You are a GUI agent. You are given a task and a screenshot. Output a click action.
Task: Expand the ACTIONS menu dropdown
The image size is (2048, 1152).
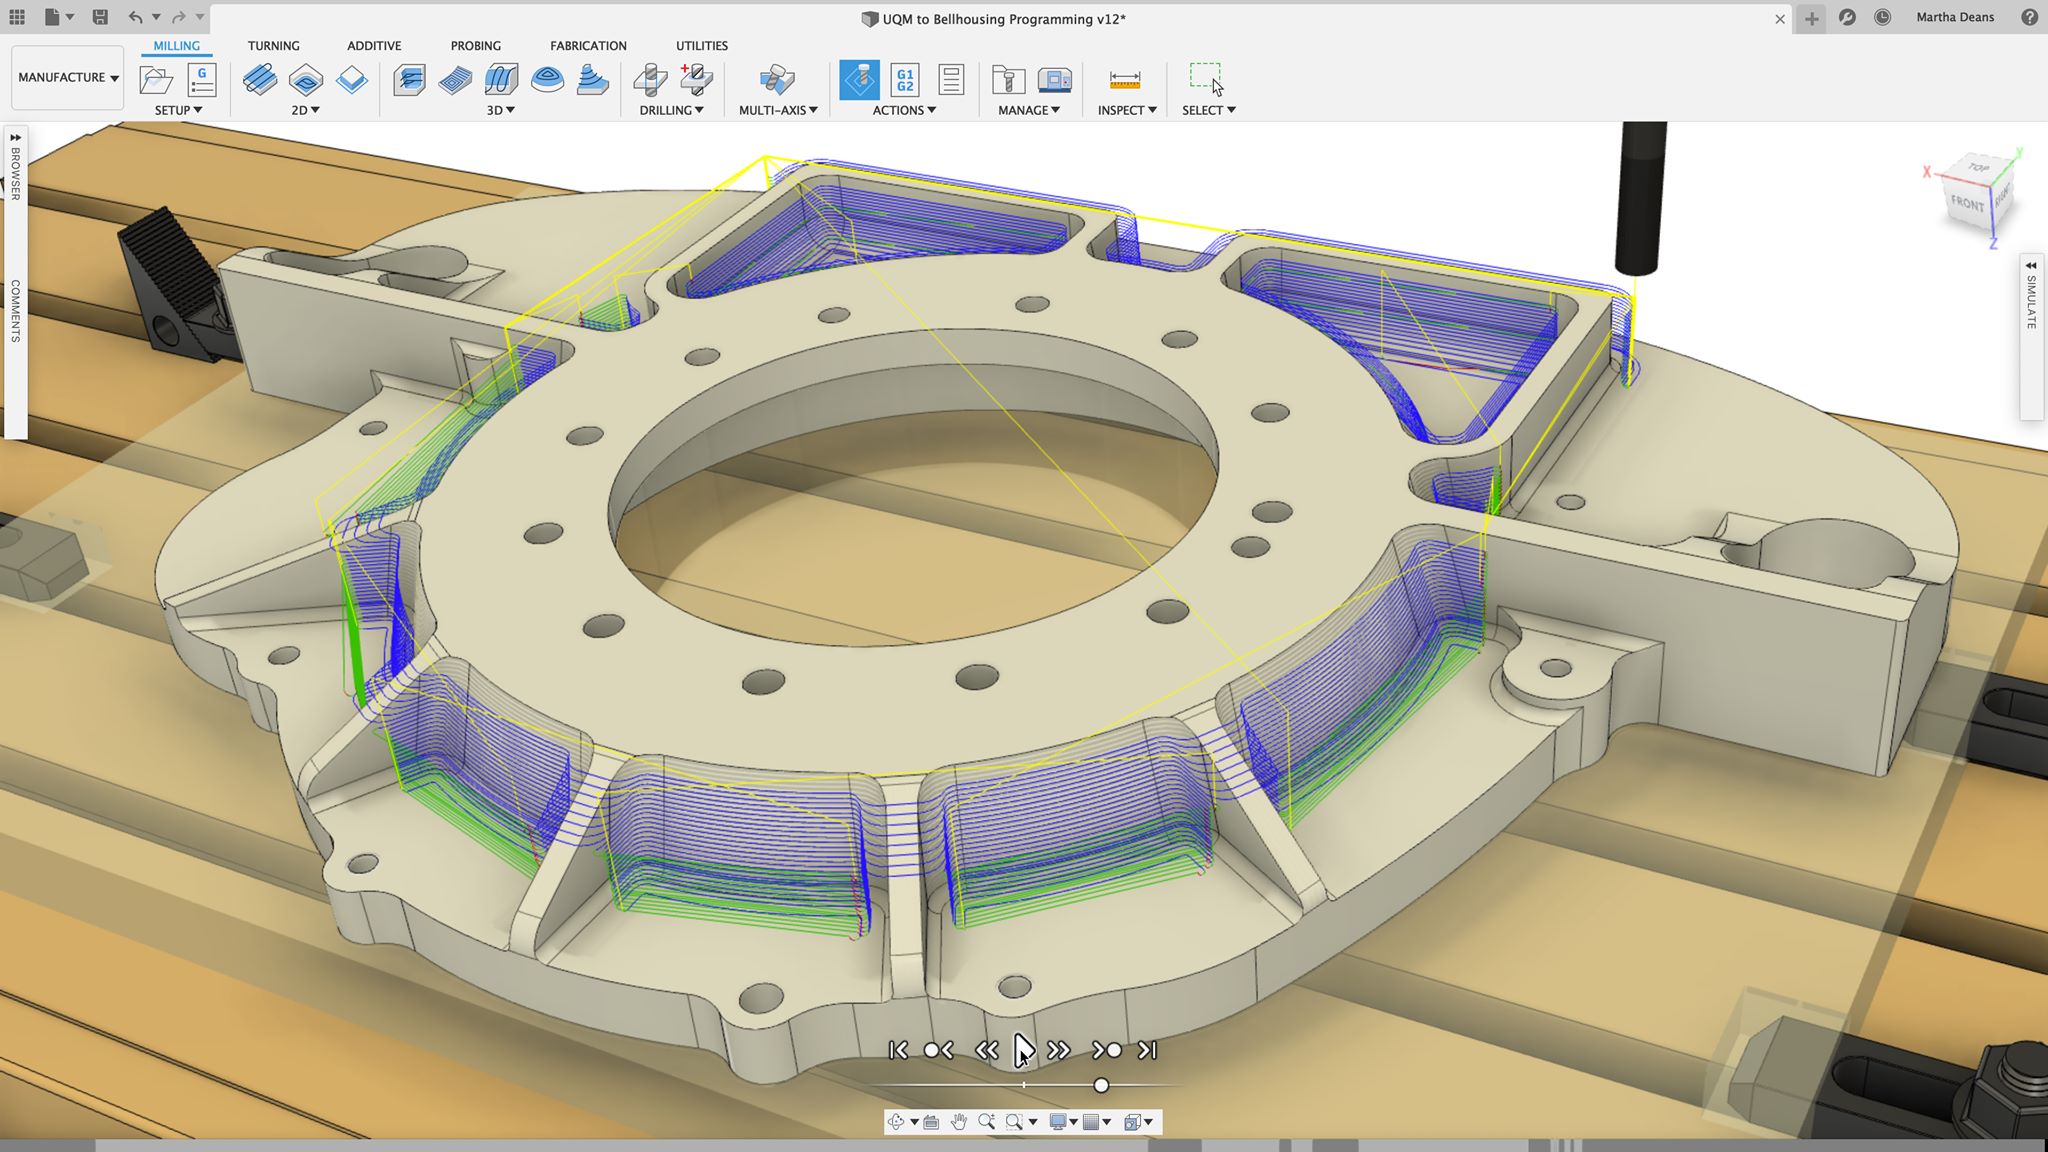point(904,110)
